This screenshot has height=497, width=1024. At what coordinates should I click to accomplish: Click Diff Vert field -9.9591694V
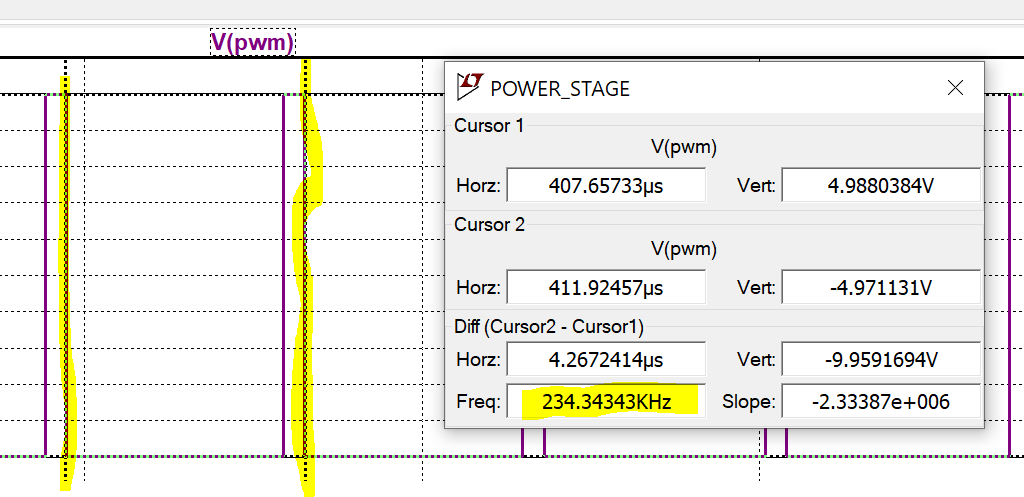pos(881,359)
